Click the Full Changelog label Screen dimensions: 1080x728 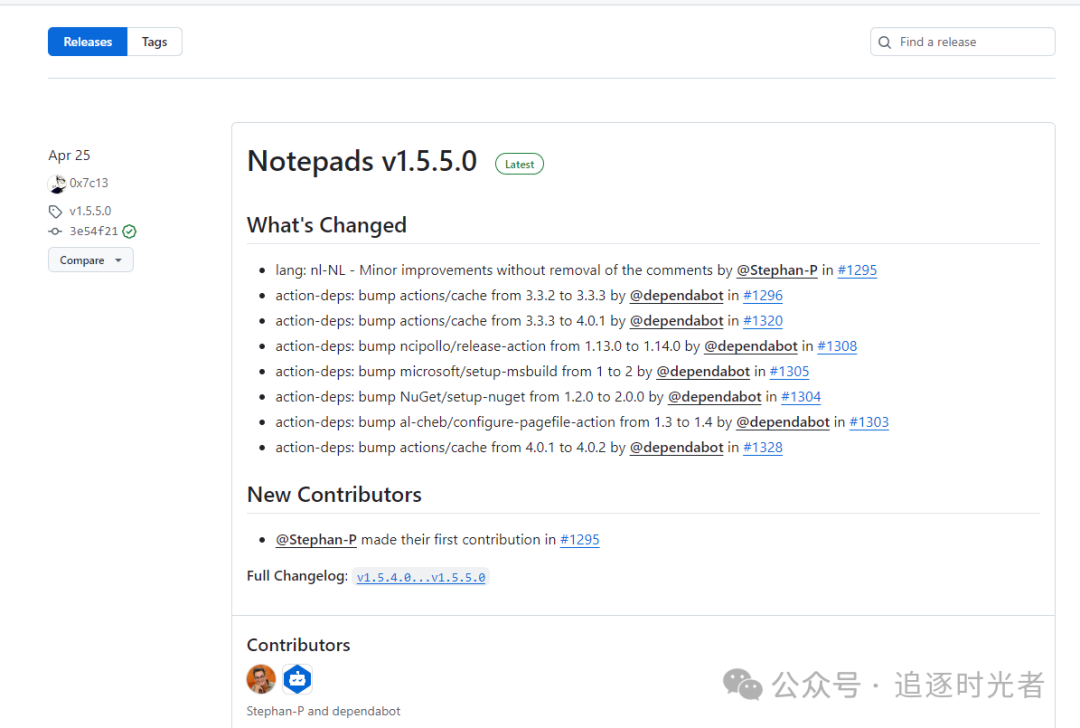(297, 576)
